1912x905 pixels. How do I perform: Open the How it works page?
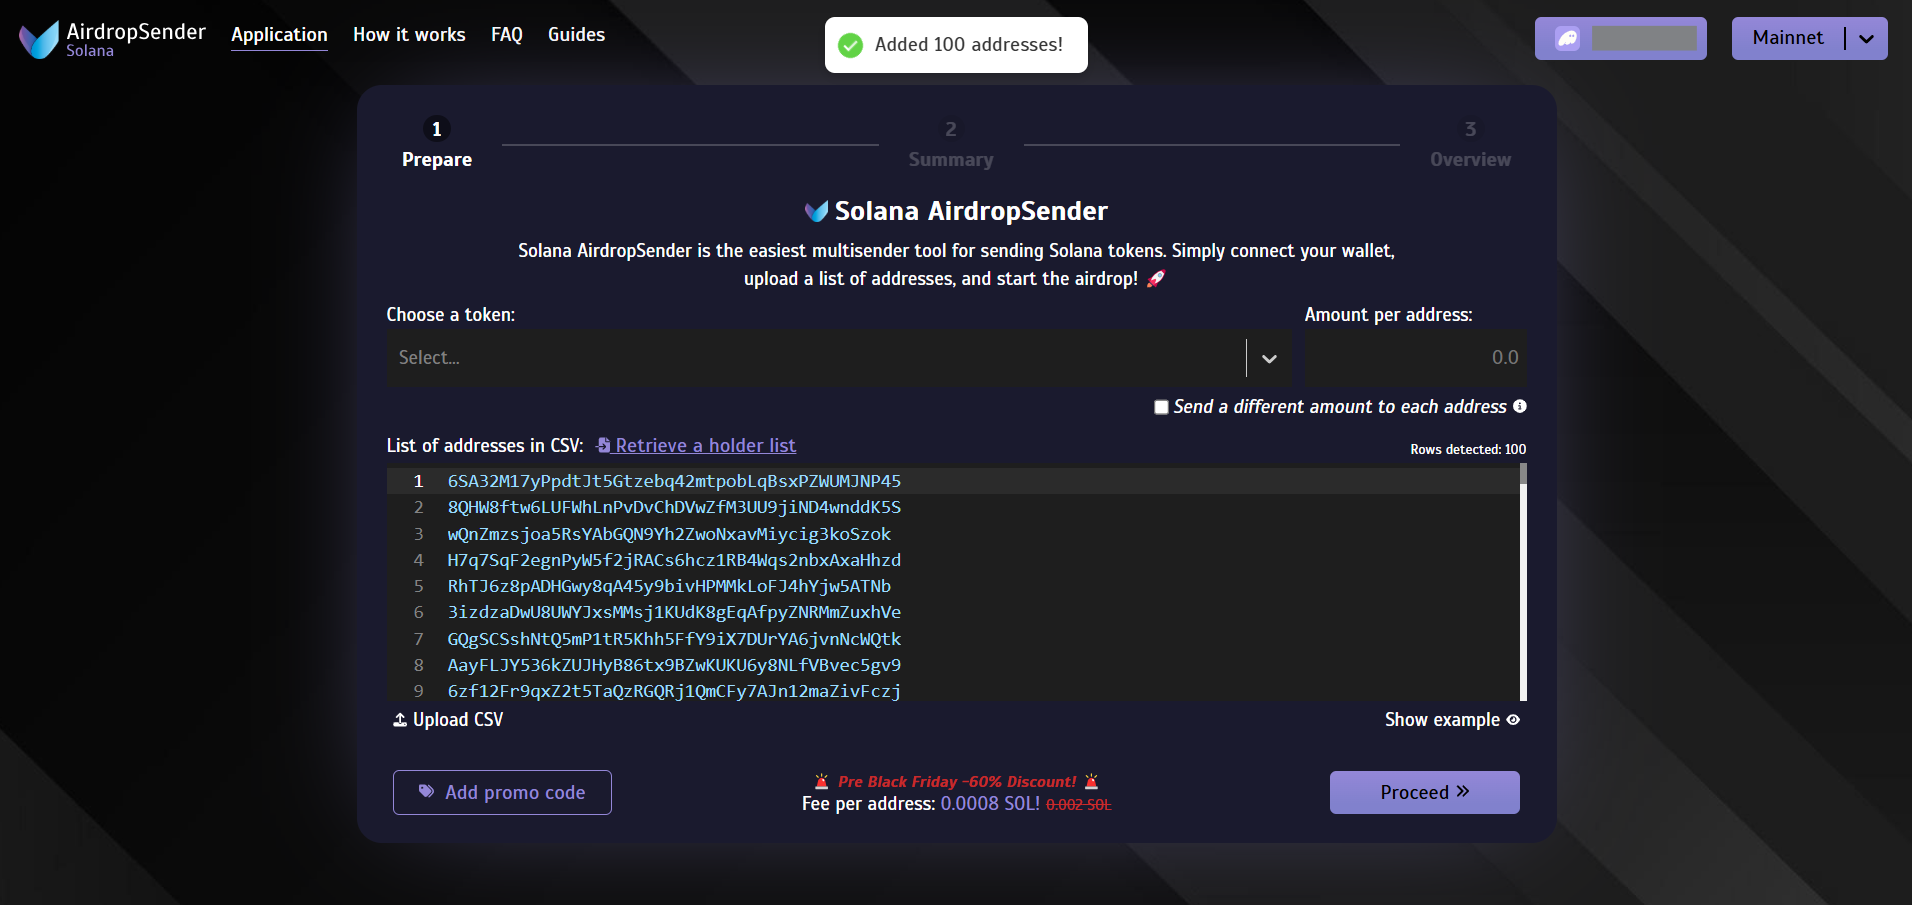[x=409, y=35]
